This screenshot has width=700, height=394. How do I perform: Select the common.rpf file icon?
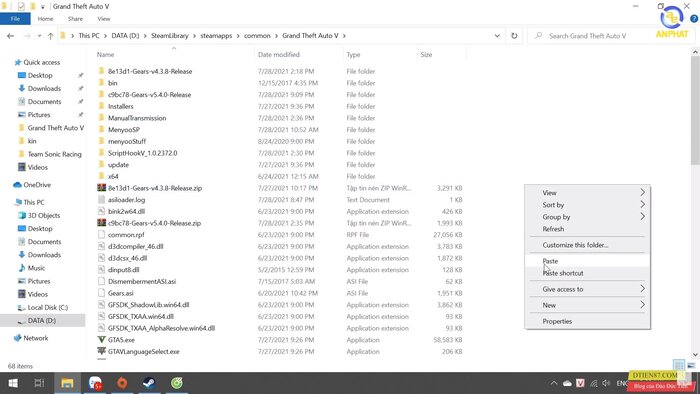[x=101, y=234]
